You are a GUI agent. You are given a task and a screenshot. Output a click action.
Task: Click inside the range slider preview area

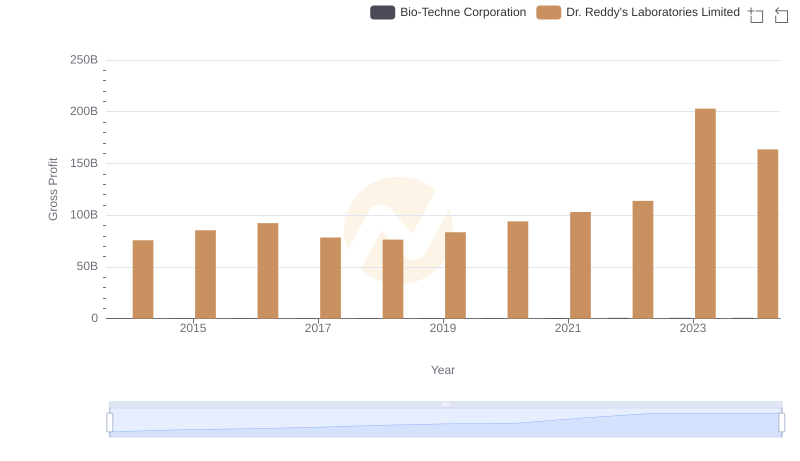445,423
